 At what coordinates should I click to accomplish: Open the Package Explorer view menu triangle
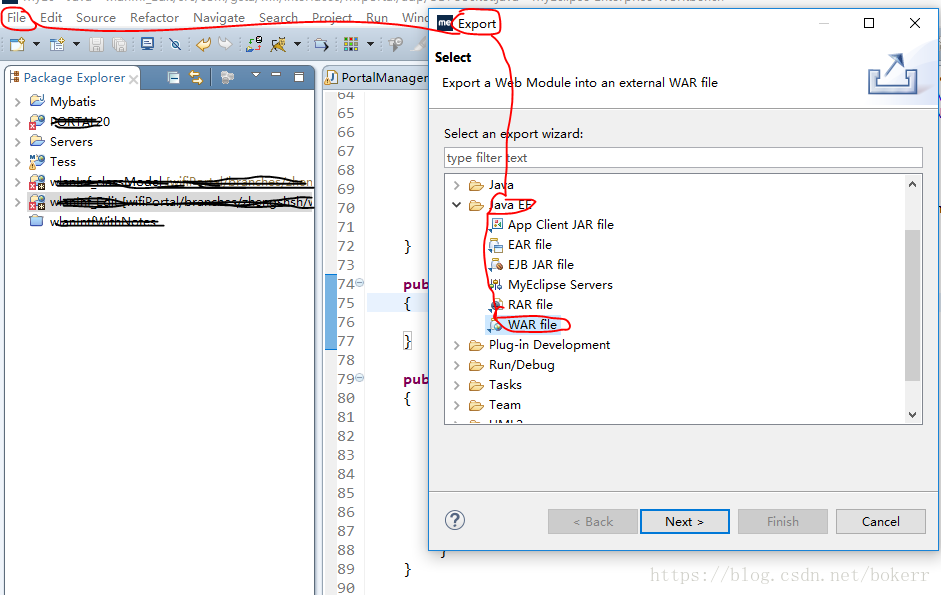pos(256,75)
